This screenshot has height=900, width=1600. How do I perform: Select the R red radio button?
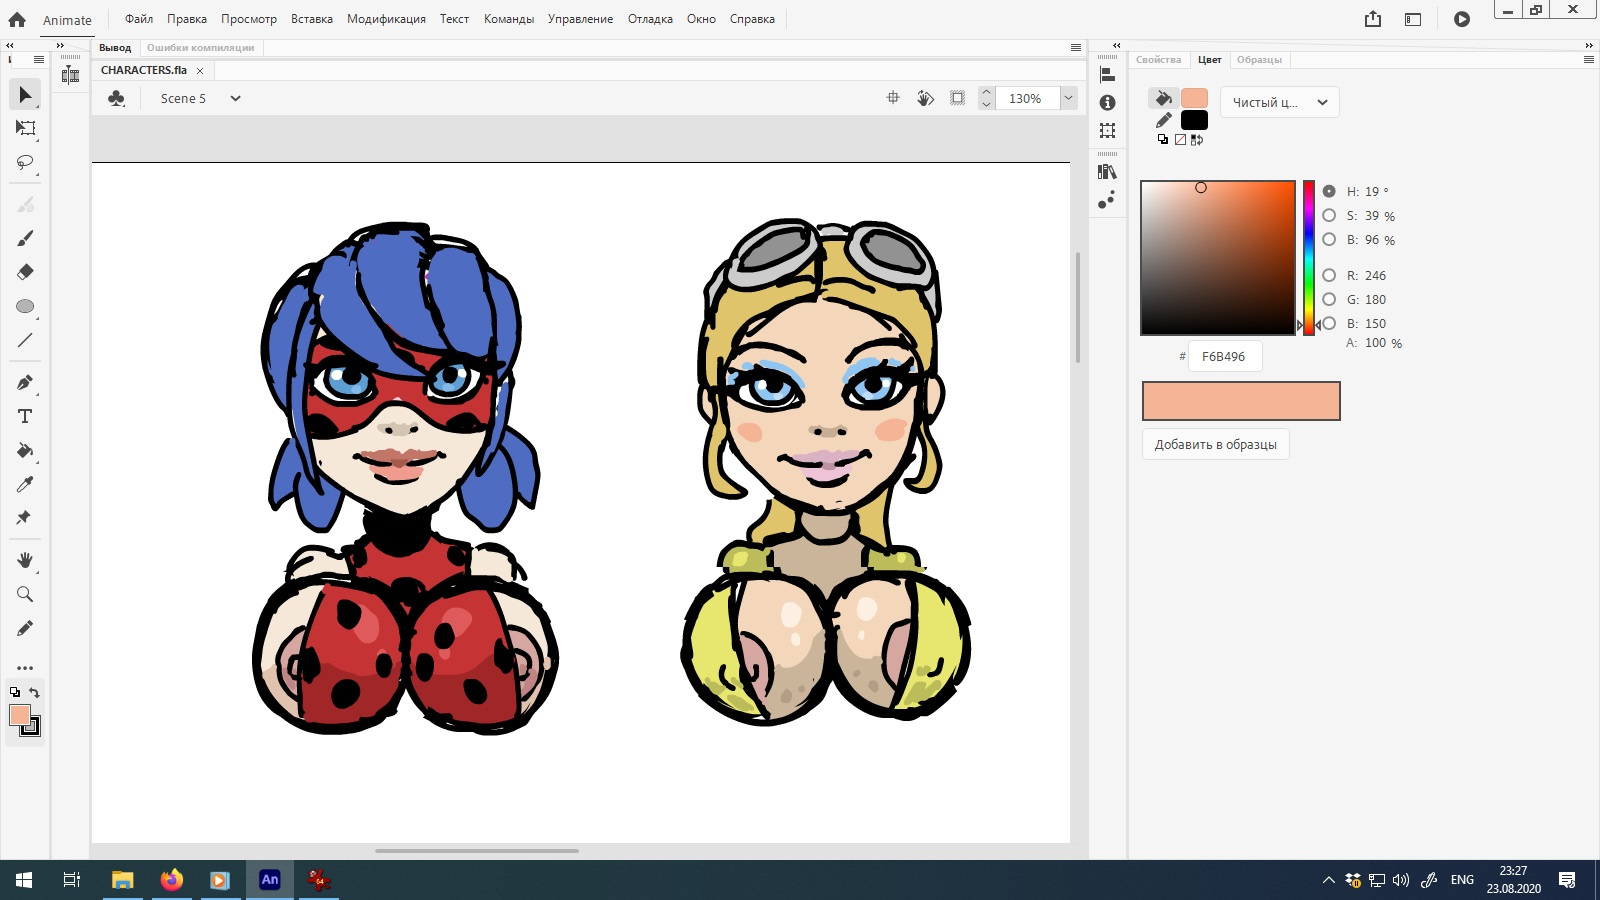point(1329,275)
